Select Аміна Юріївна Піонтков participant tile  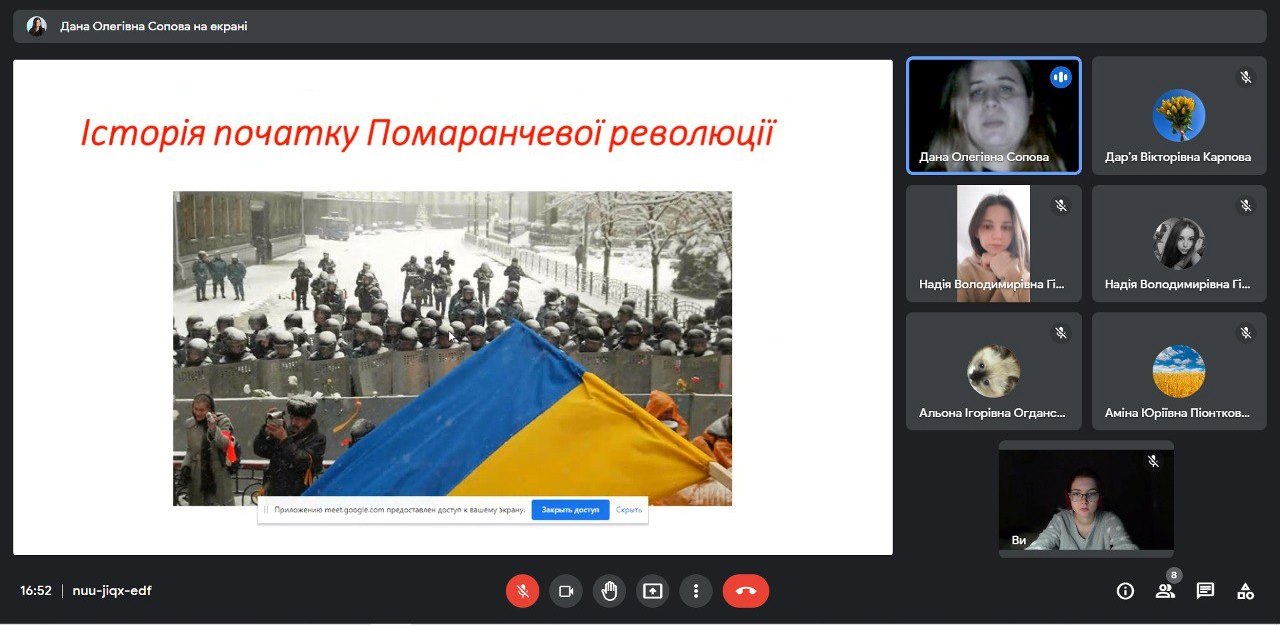pos(1179,371)
